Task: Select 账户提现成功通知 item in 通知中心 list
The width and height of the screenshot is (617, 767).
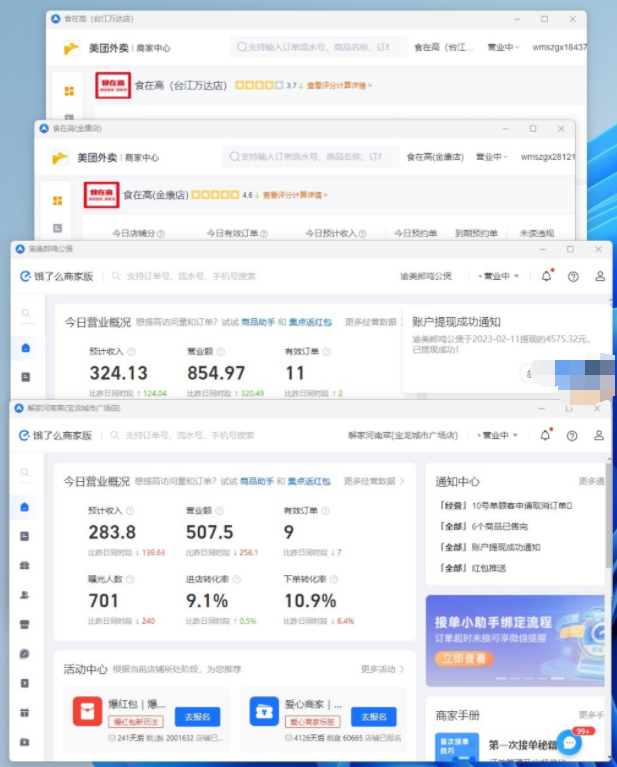Action: (491, 547)
